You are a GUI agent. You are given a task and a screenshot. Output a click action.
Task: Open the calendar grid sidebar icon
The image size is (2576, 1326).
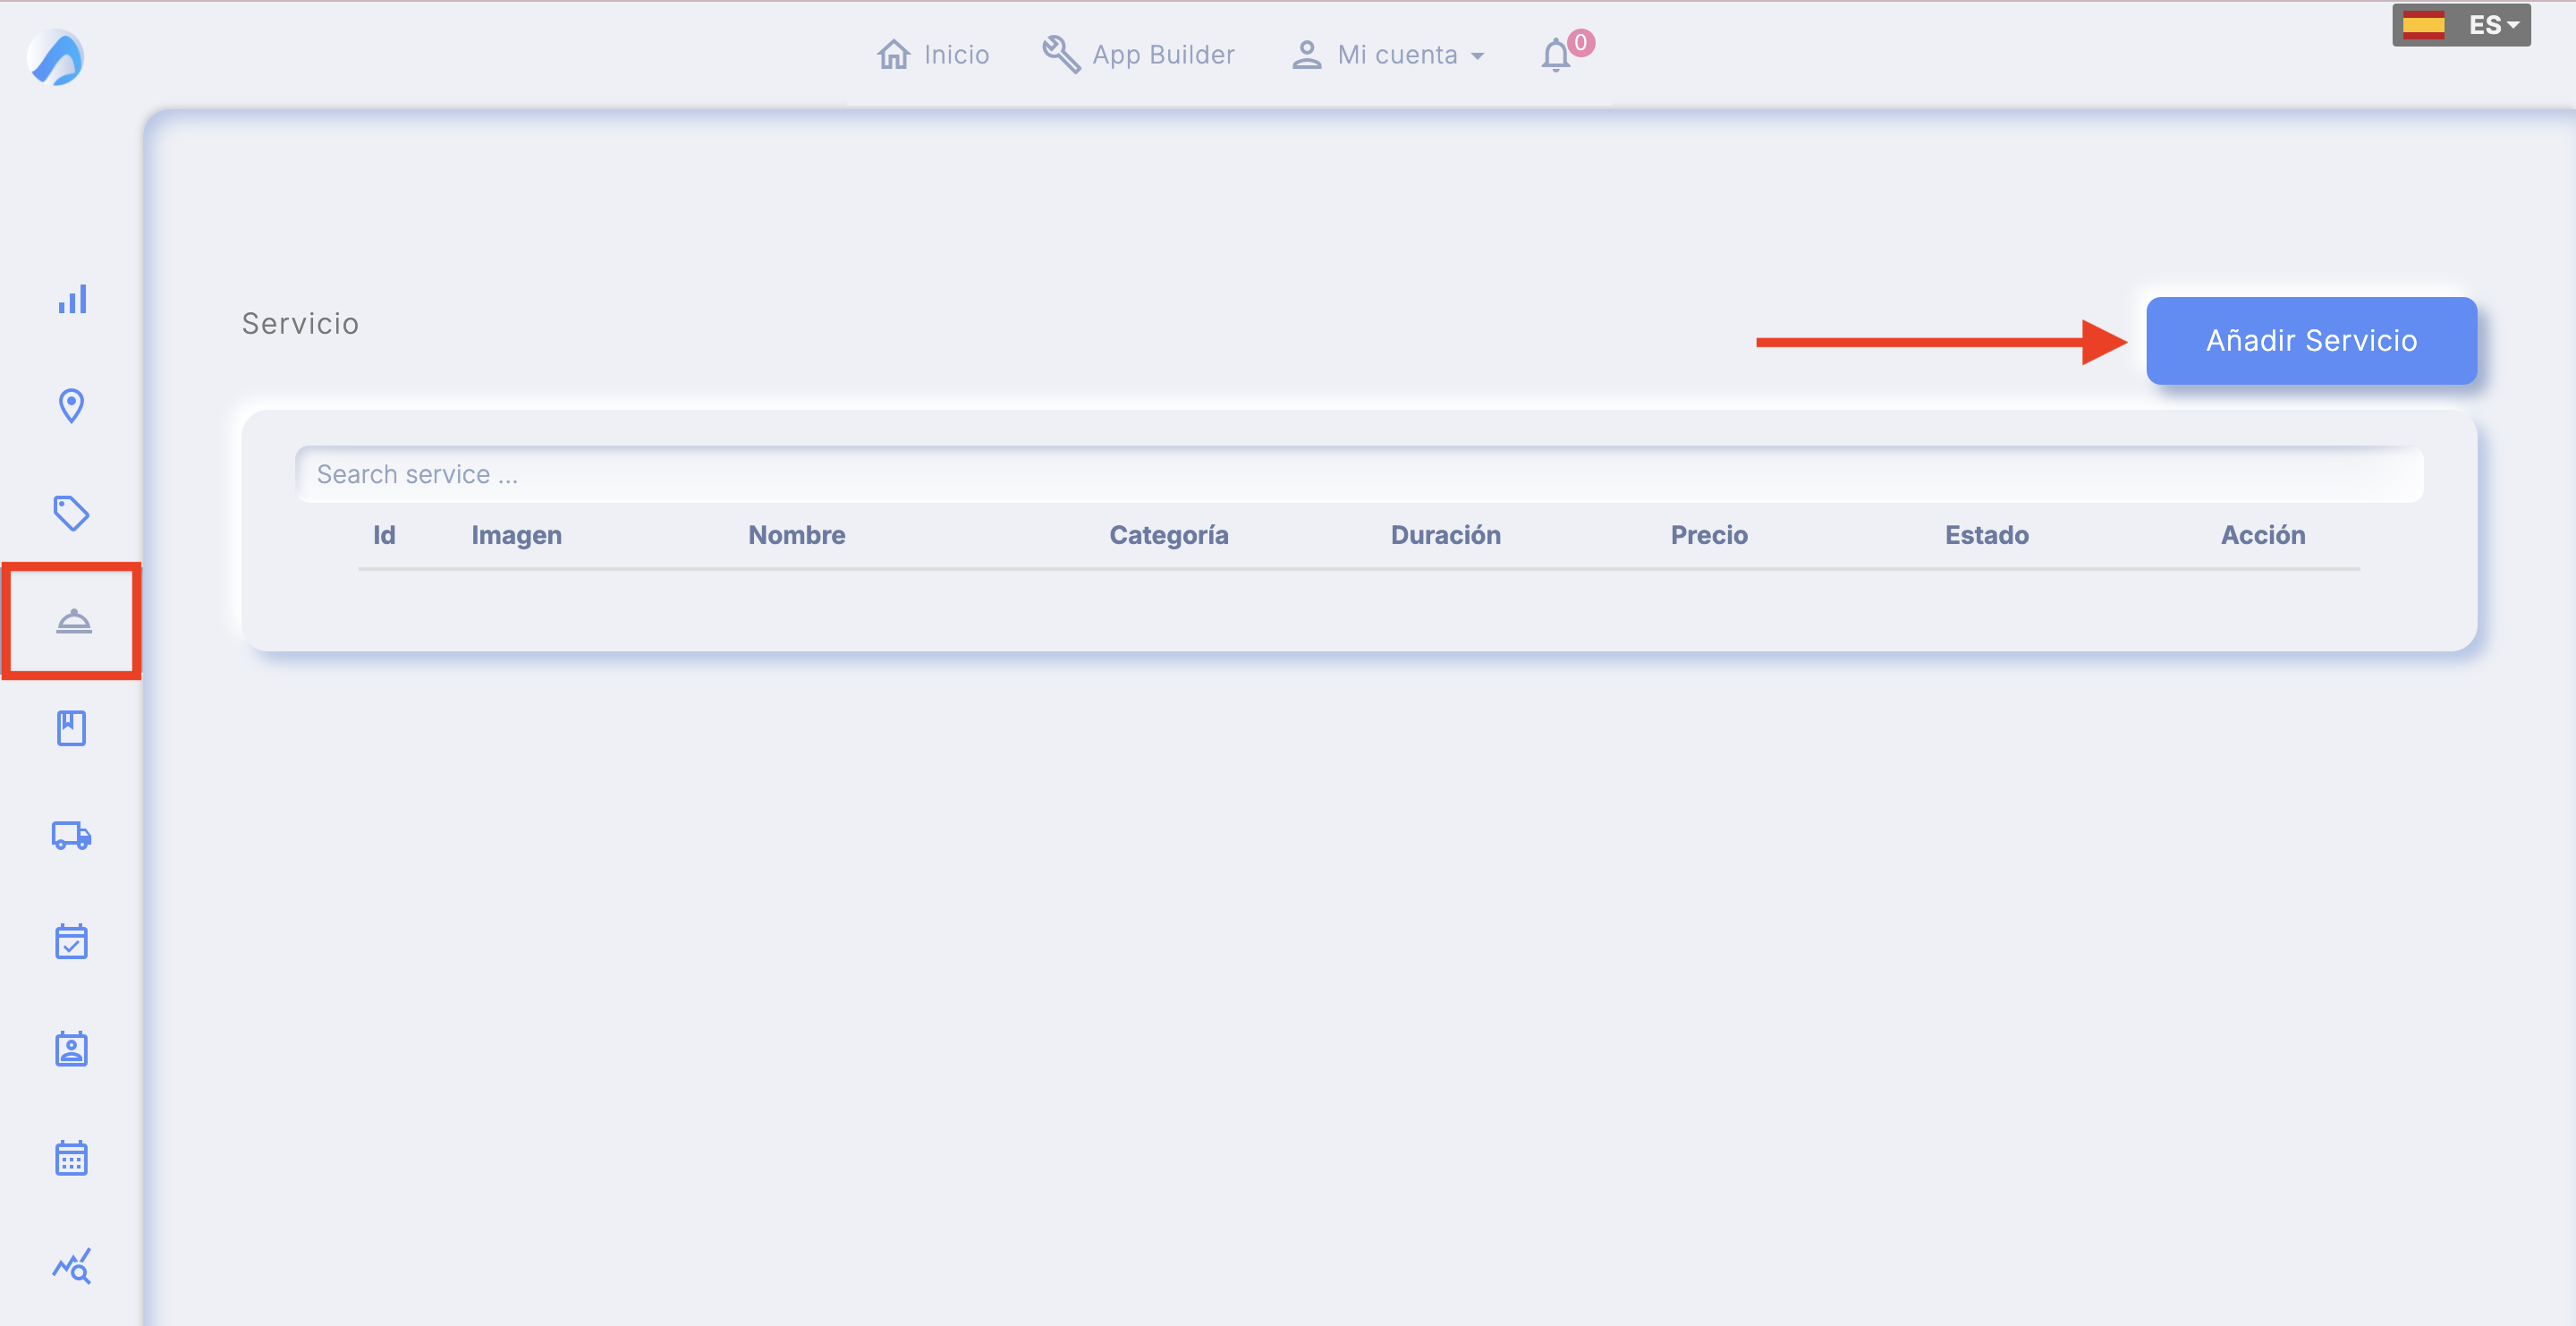pyautogui.click(x=71, y=1157)
